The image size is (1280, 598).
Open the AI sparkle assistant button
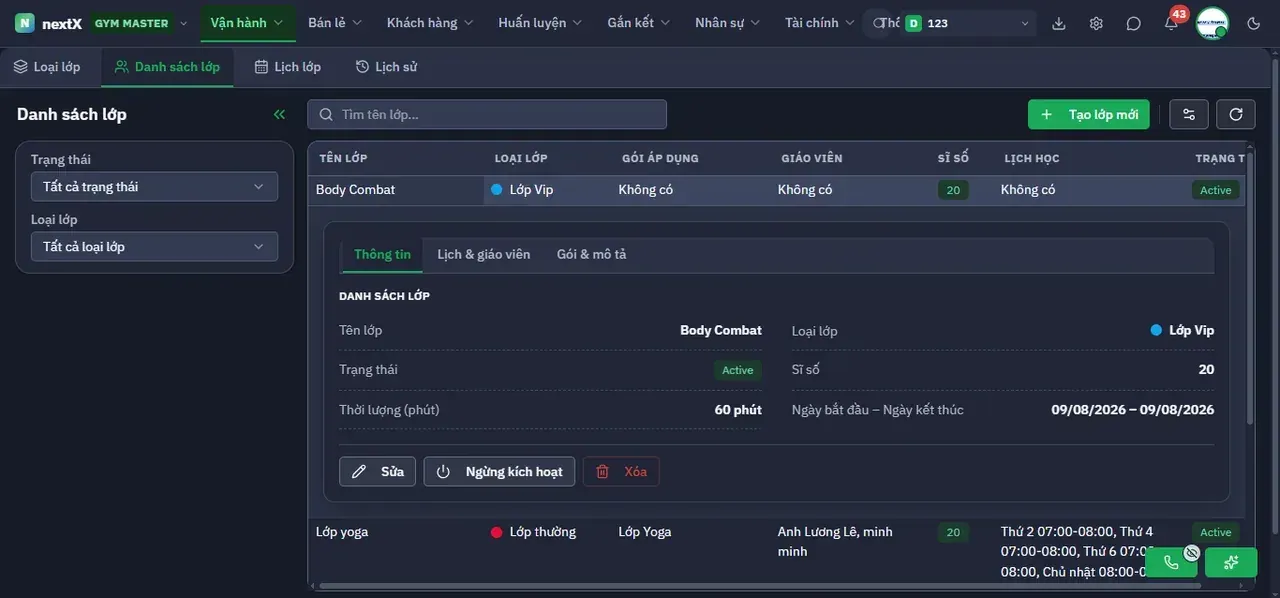1231,562
